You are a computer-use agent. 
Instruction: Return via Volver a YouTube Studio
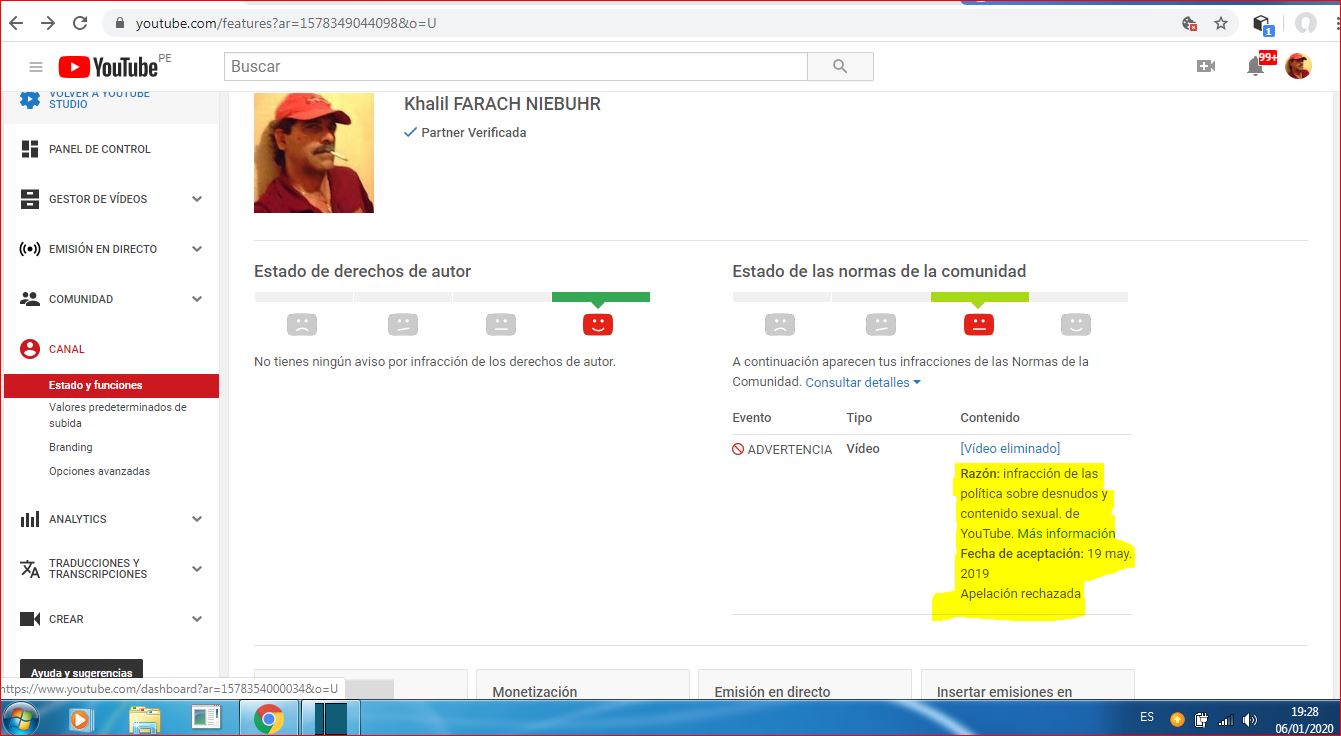99,99
